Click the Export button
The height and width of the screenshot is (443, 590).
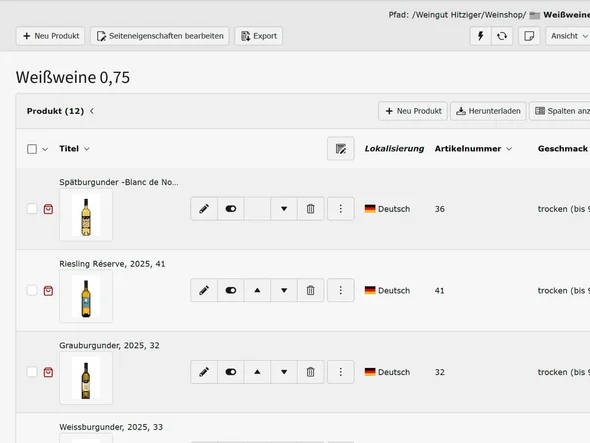click(259, 36)
